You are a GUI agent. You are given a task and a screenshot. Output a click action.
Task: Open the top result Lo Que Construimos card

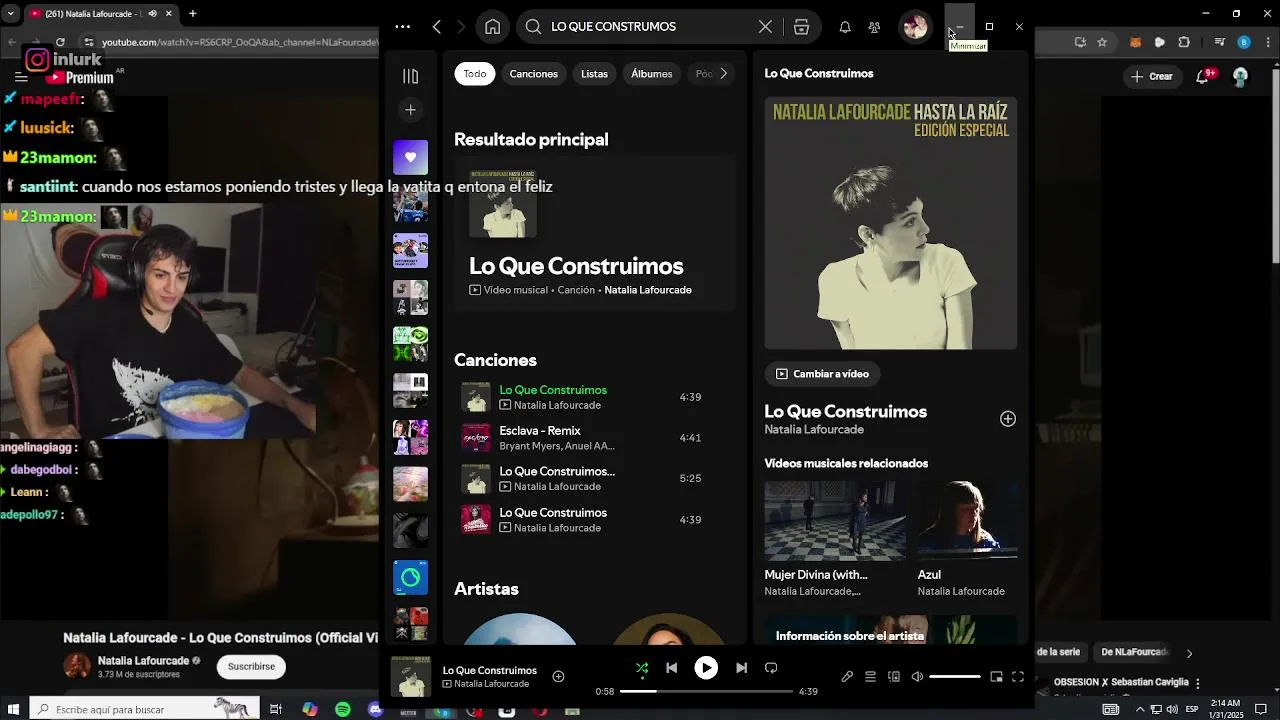tap(594, 233)
